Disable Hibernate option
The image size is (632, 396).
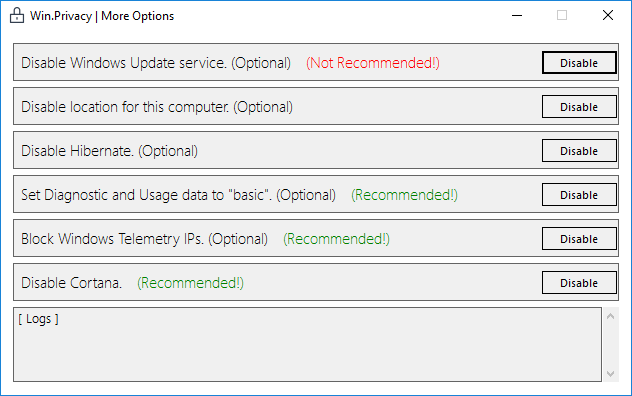coord(579,150)
